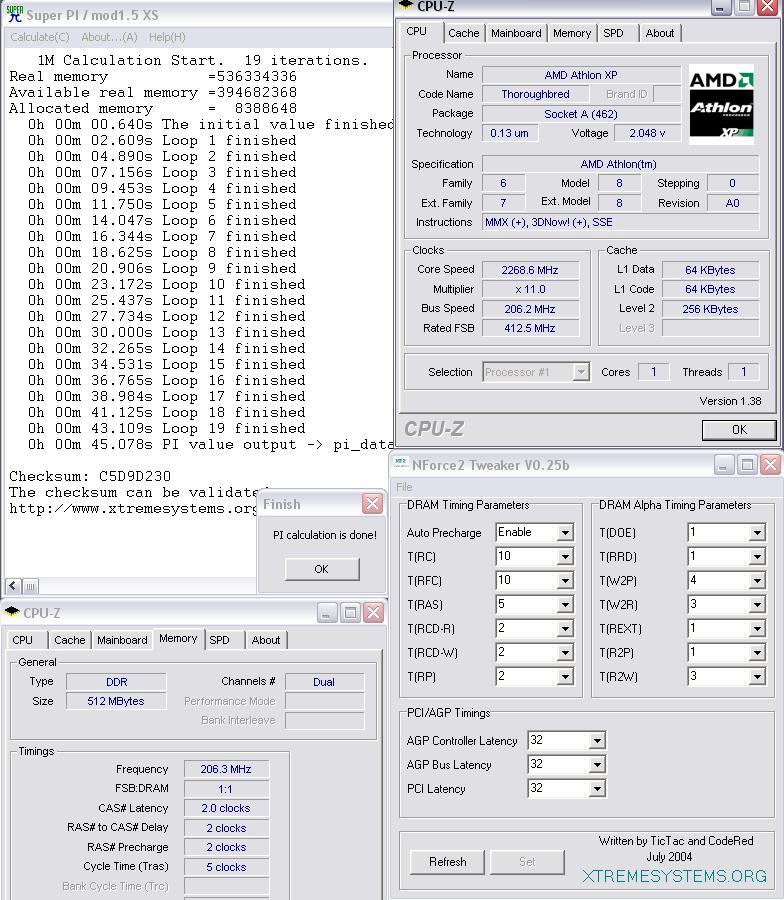784x900 pixels.
Task: Close the lower CPU-Z memory window
Action: pos(373,613)
